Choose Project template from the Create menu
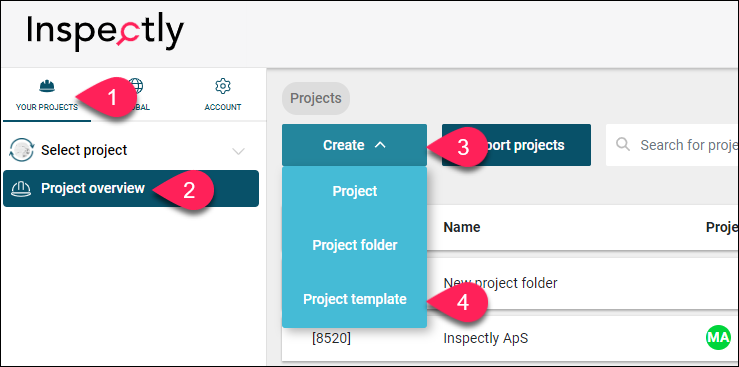739x367 pixels. click(354, 299)
